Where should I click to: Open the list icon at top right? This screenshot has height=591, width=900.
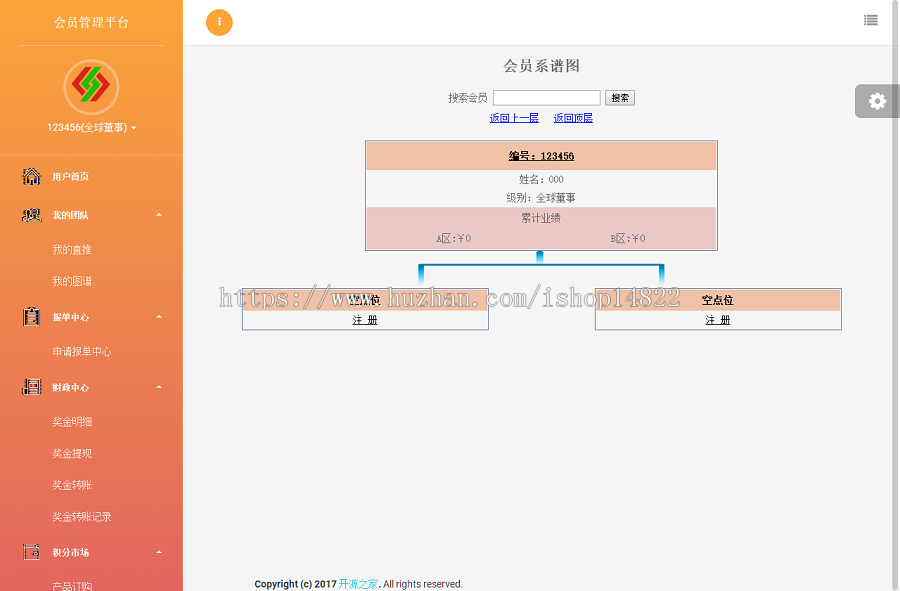click(870, 20)
